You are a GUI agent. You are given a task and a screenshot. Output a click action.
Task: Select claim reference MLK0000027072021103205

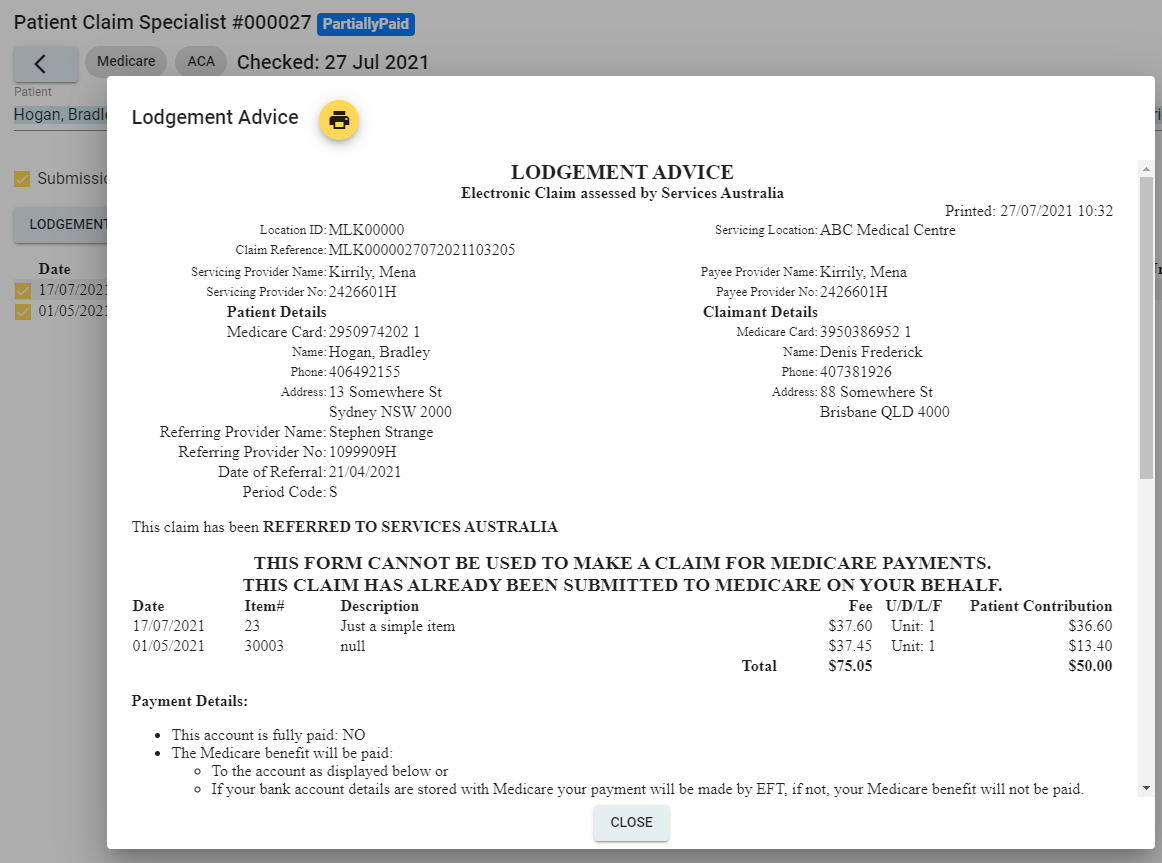click(422, 250)
